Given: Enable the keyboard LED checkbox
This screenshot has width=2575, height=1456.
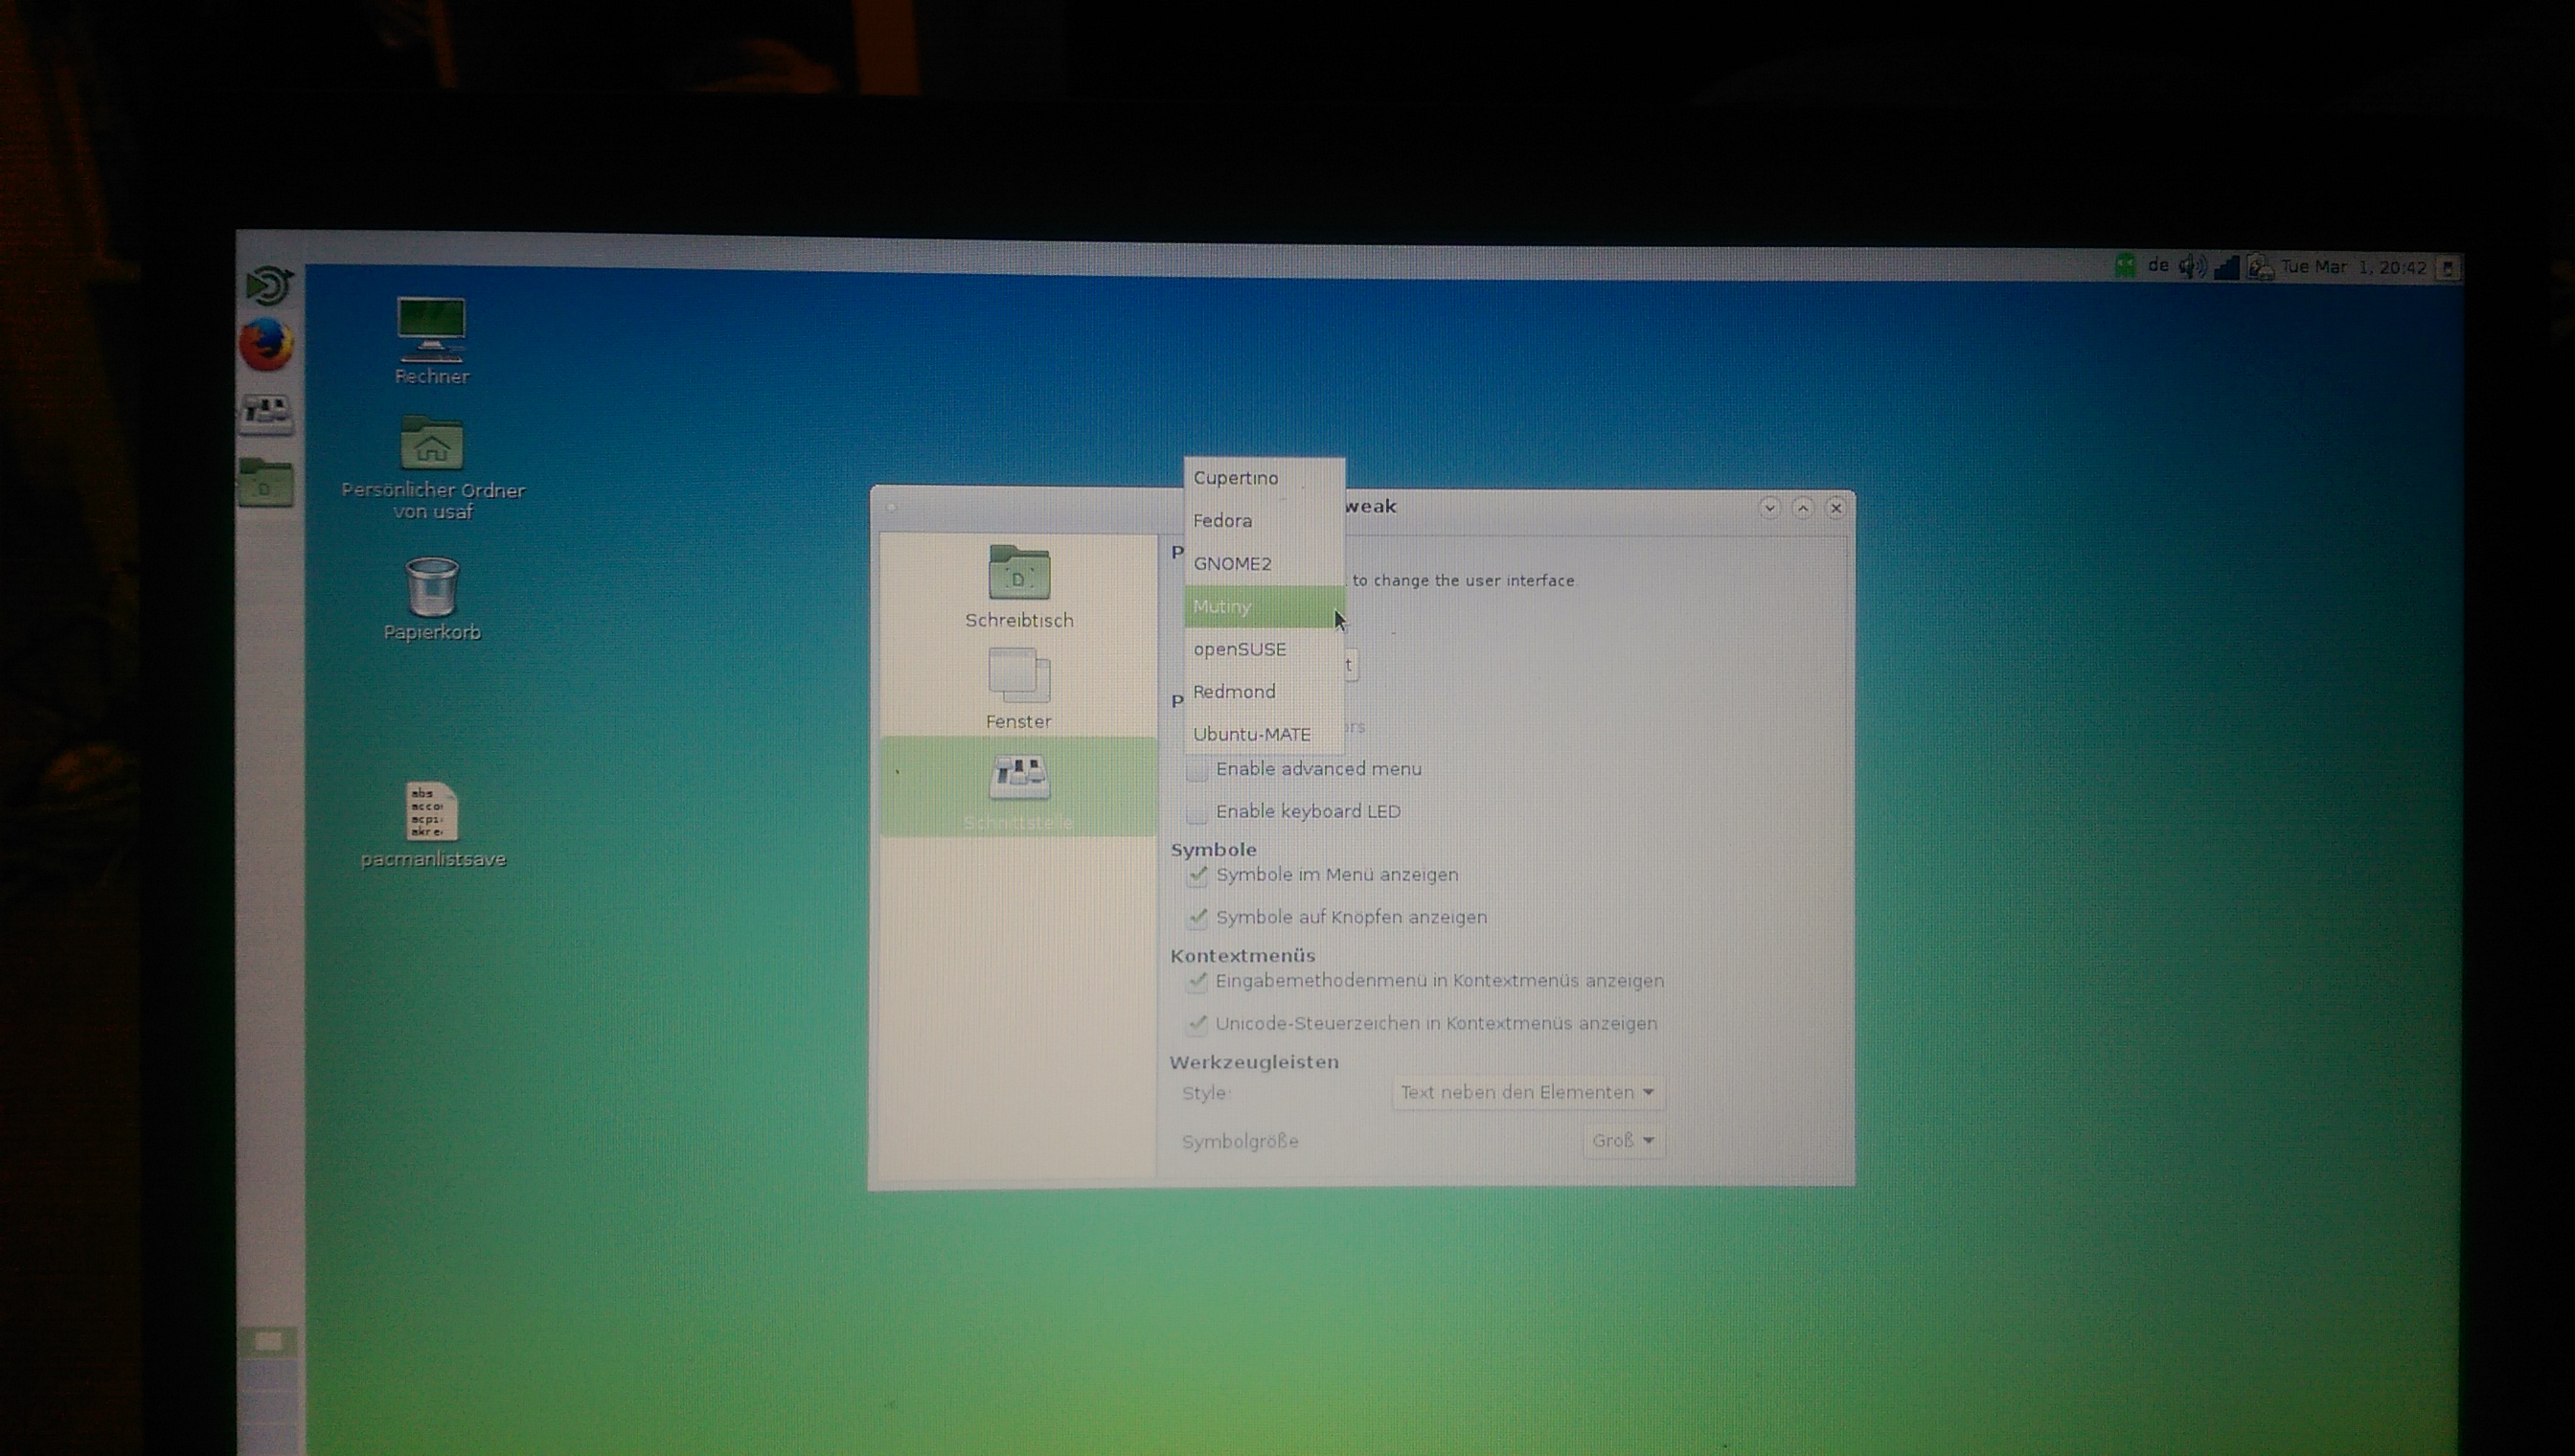Looking at the screenshot, I should click(x=1197, y=813).
